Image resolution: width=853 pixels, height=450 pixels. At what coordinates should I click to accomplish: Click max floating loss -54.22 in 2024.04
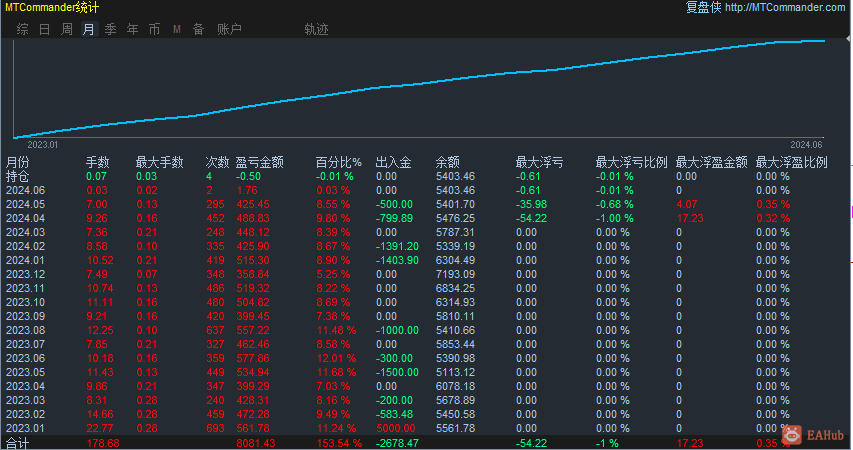tap(531, 218)
